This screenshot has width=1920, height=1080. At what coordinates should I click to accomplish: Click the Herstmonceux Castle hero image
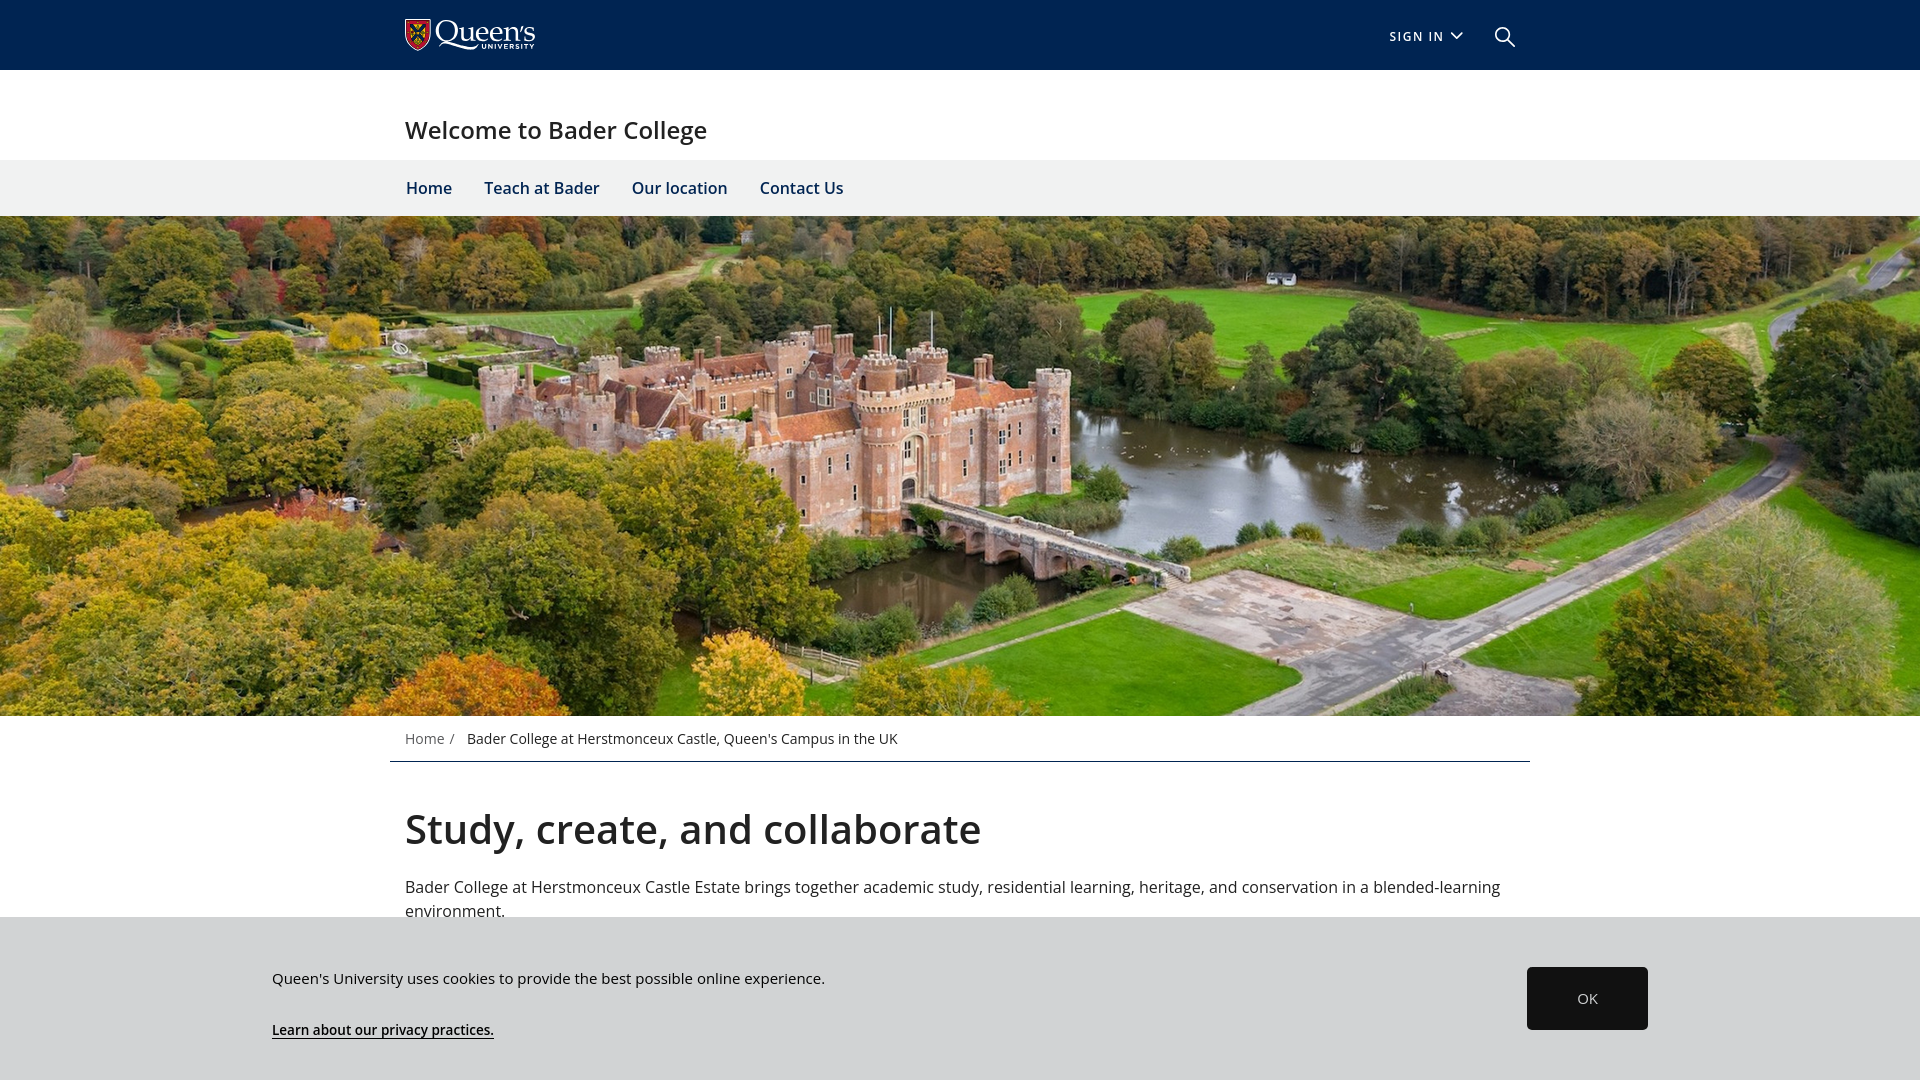(960, 466)
